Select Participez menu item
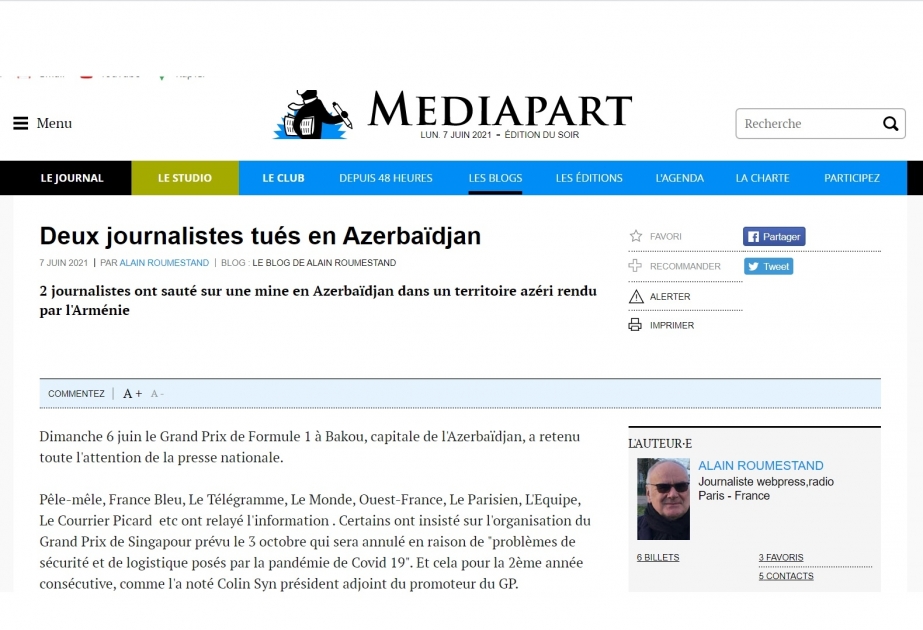The width and height of the screenshot is (923, 630). 852,178
